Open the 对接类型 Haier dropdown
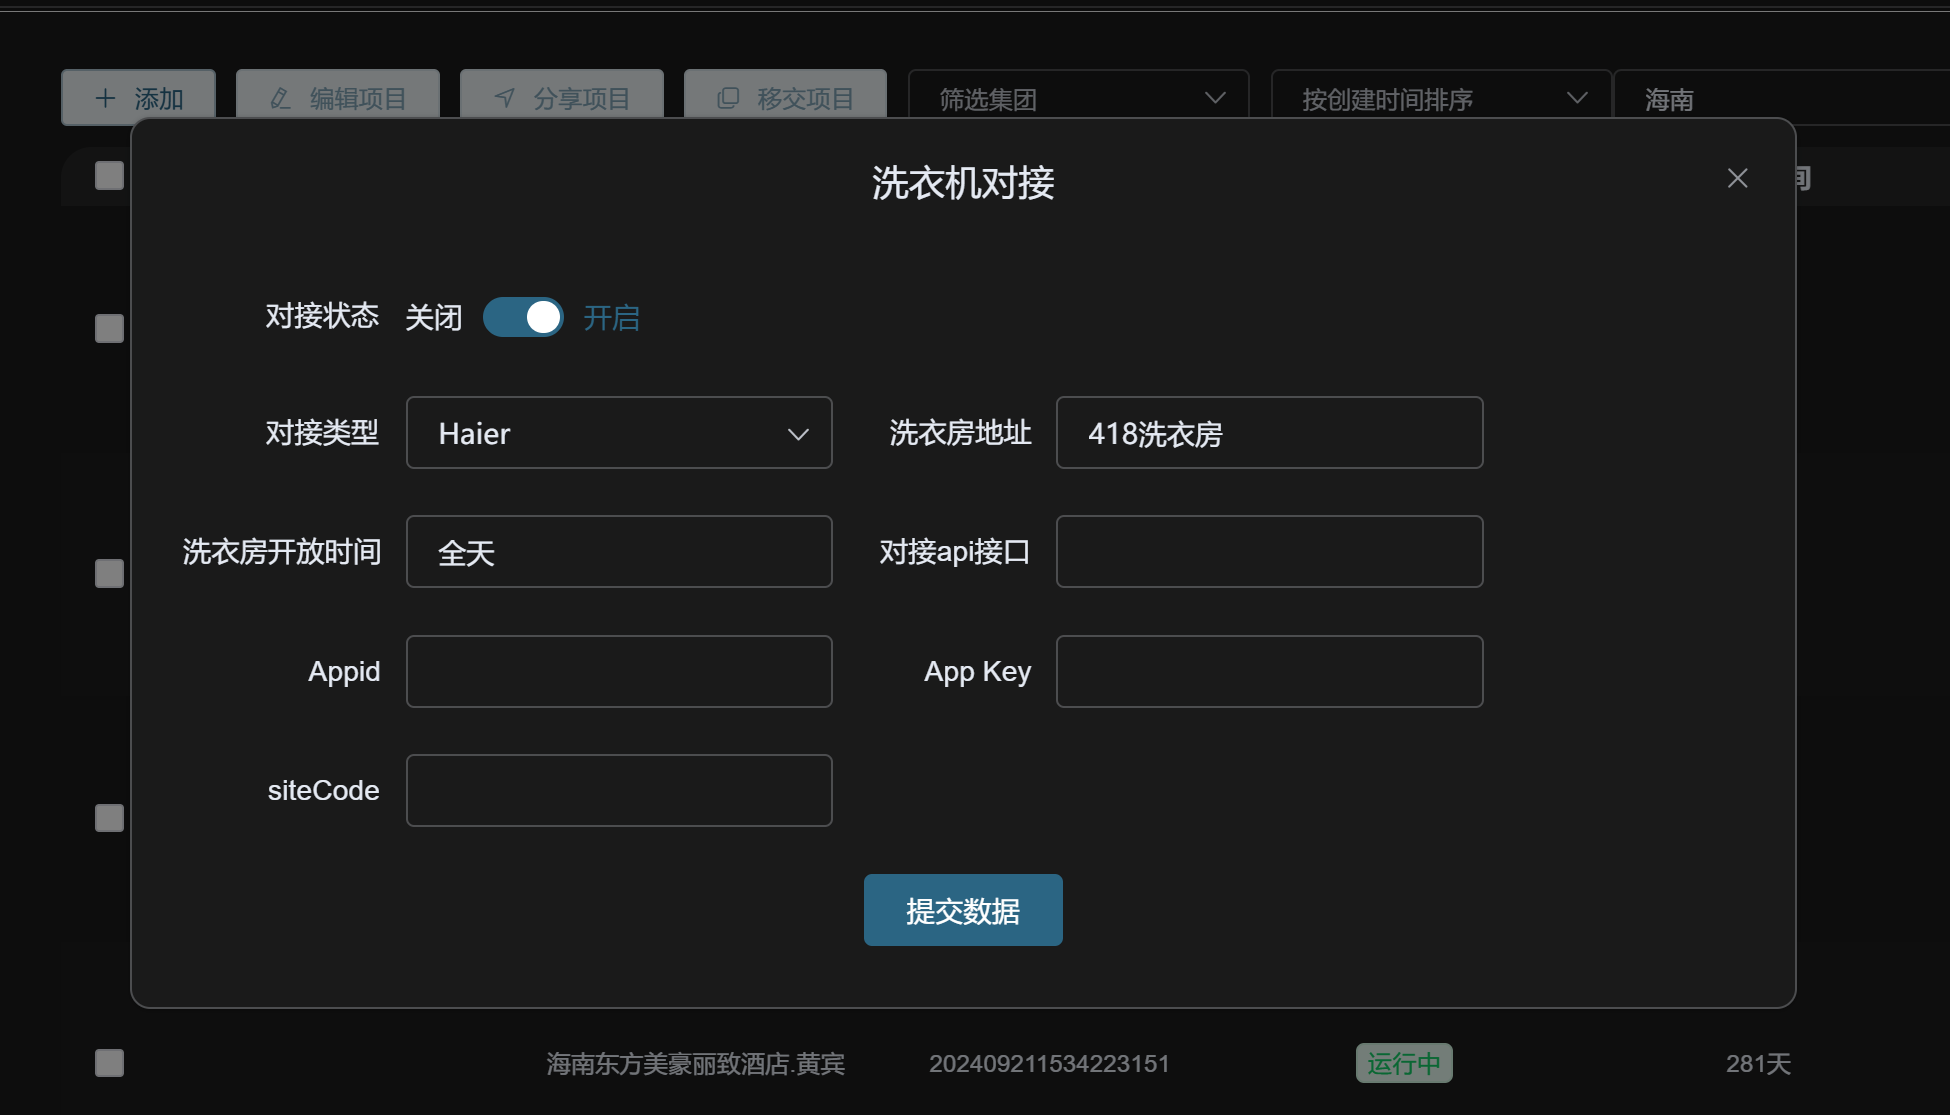1950x1115 pixels. (x=619, y=433)
